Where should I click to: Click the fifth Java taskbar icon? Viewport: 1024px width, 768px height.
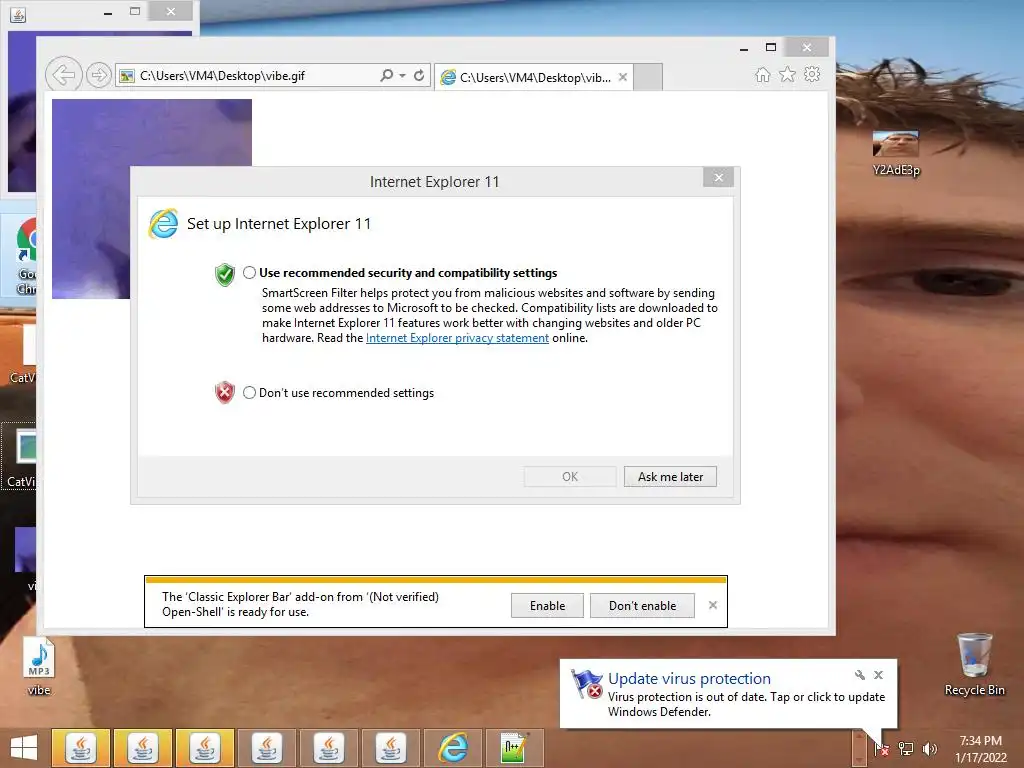[328, 748]
